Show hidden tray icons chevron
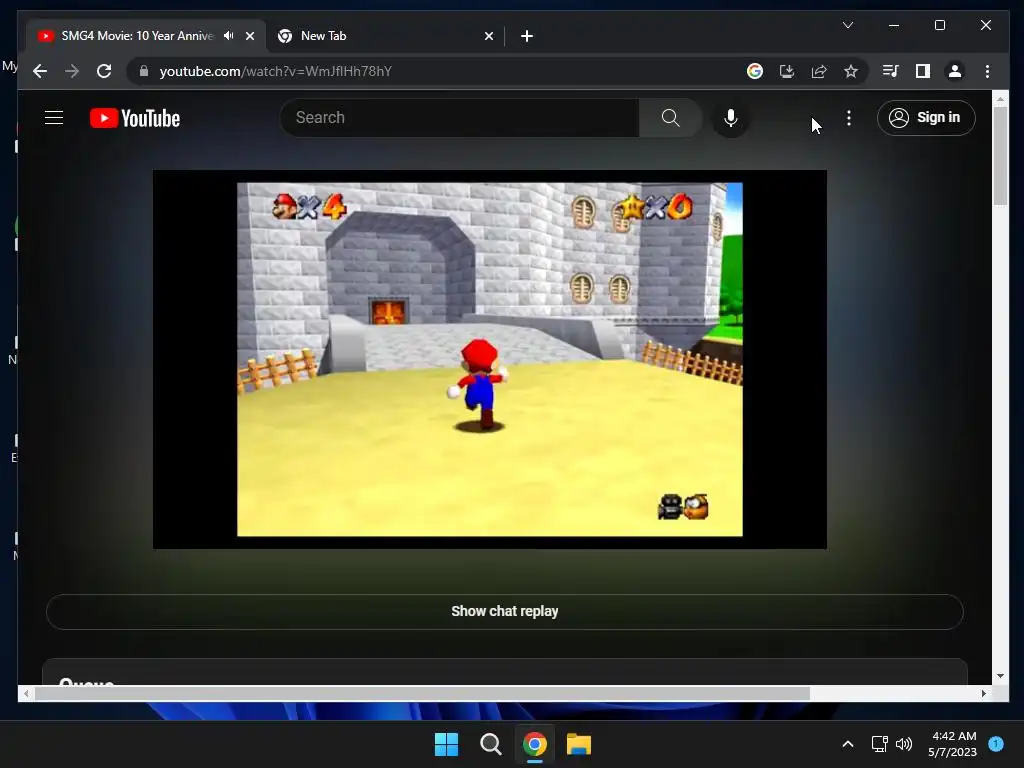The image size is (1024, 768). click(848, 744)
